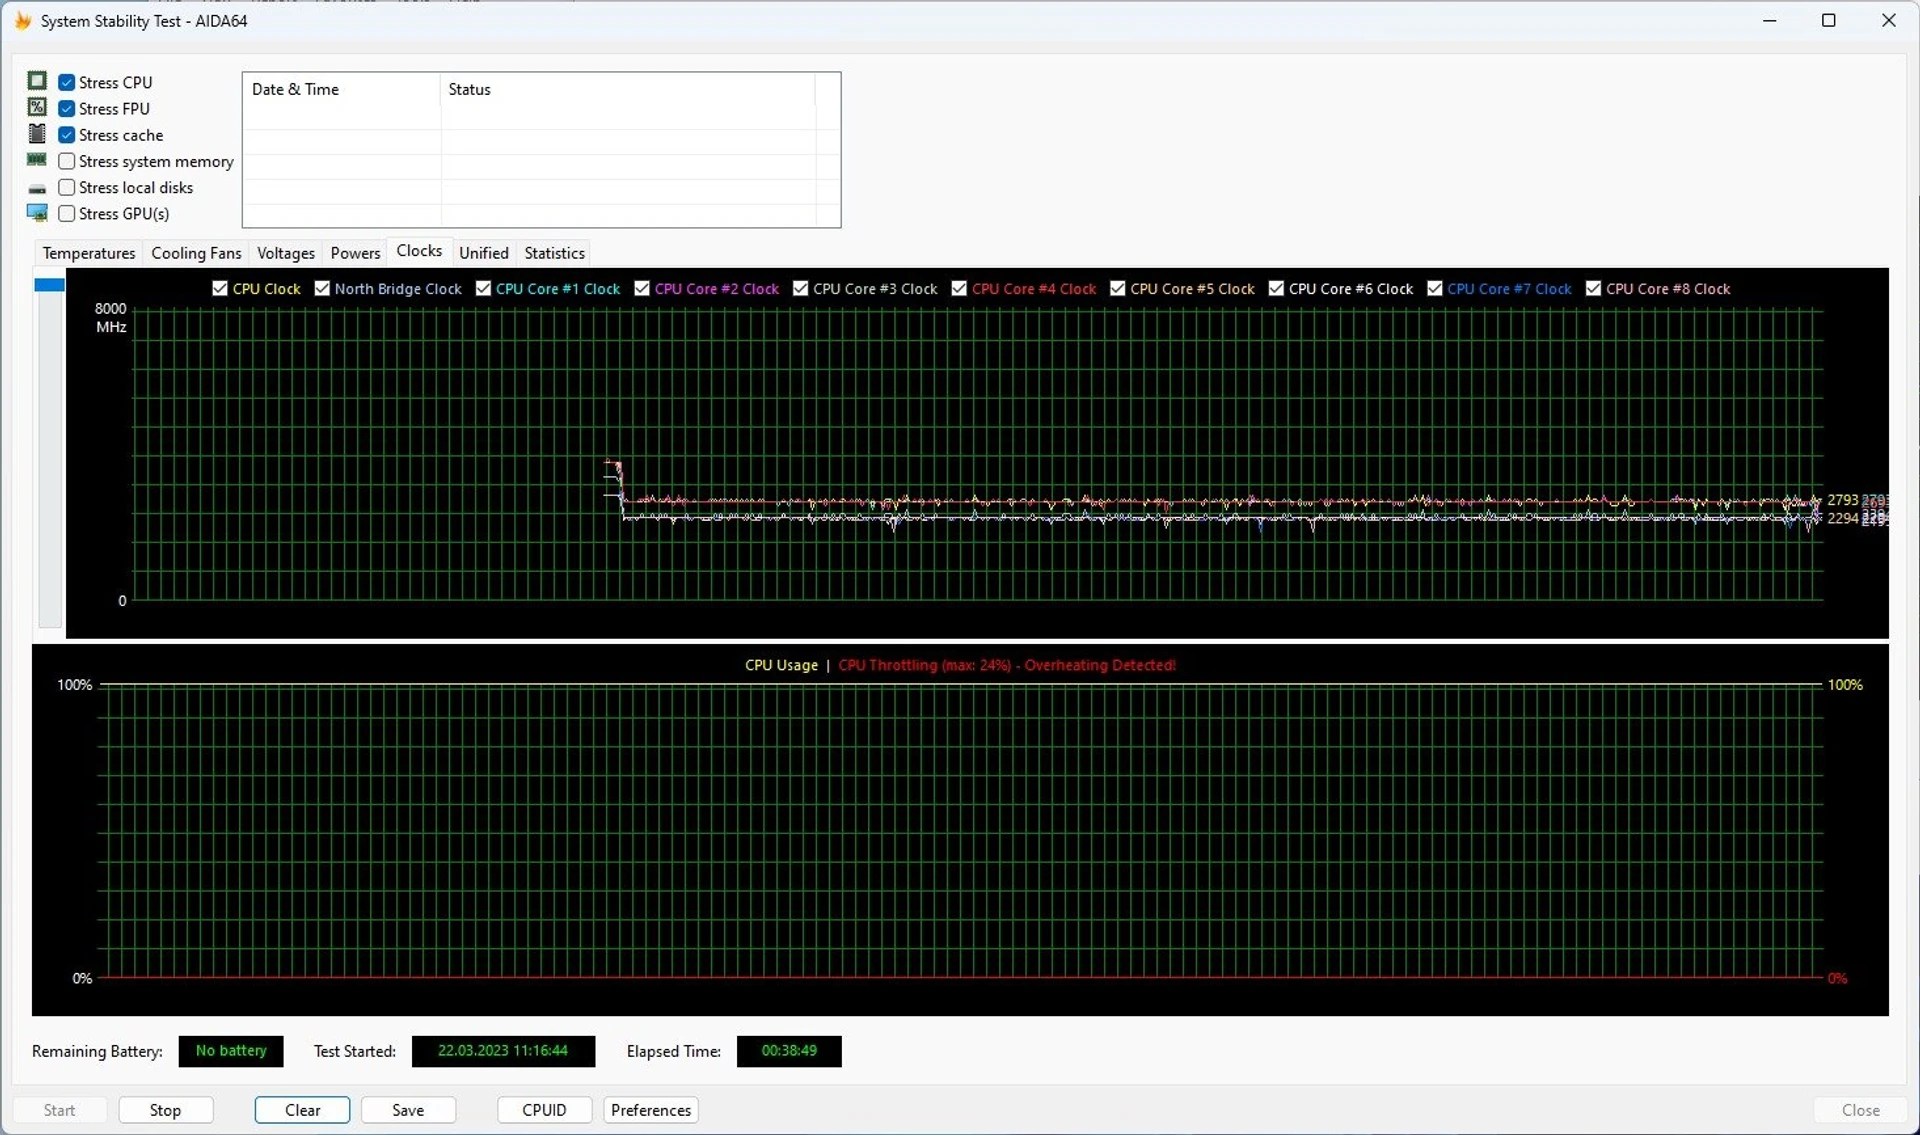Switch to the Unified tab
This screenshot has height=1135, width=1920.
[484, 253]
